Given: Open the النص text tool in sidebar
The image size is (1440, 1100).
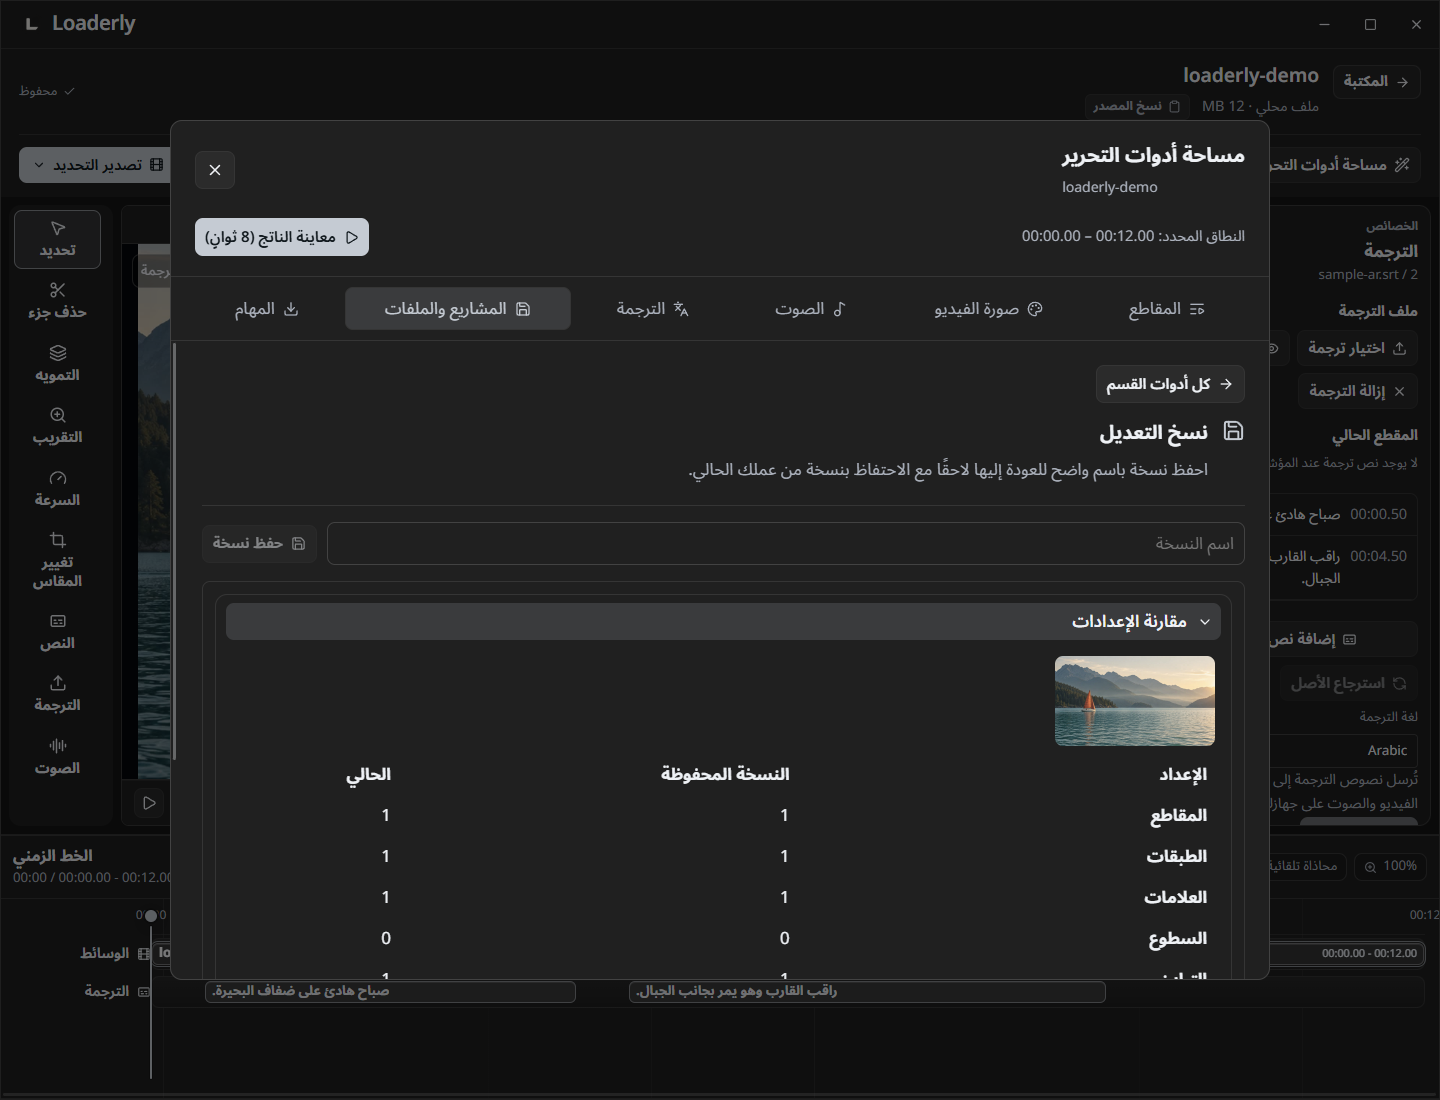Looking at the screenshot, I should click(57, 632).
